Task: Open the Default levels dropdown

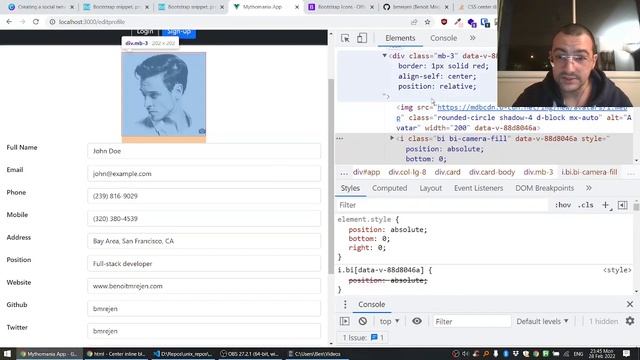Action: [542, 321]
